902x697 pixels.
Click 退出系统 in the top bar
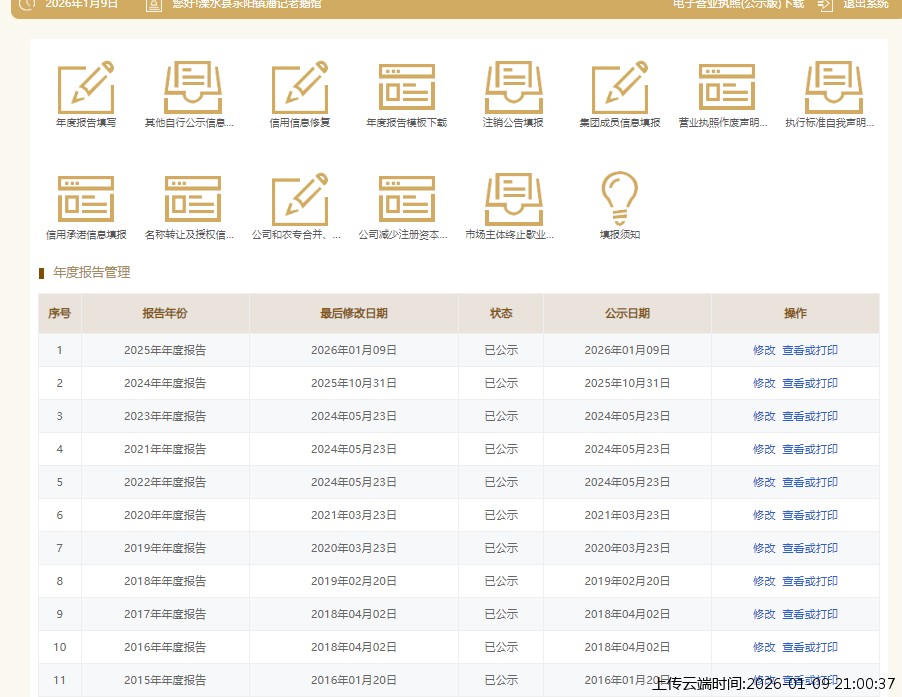click(864, 4)
